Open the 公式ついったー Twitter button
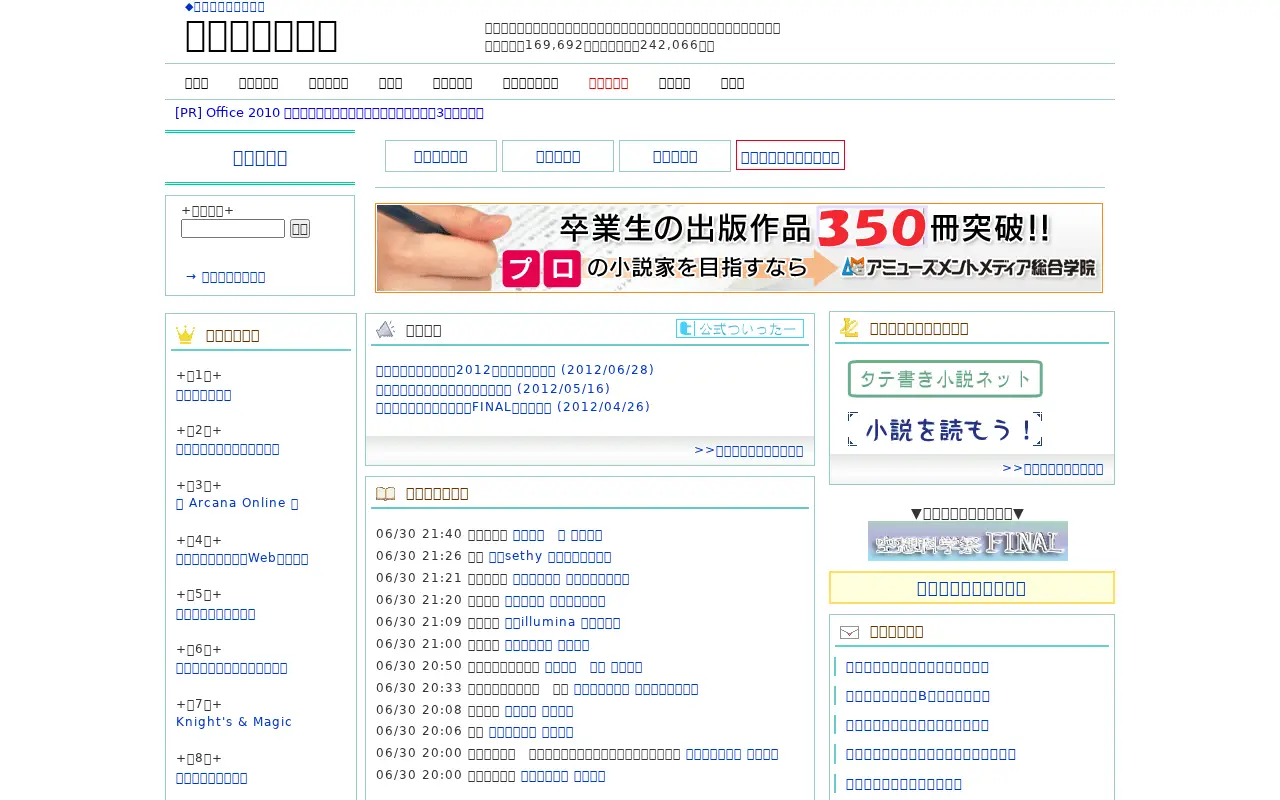This screenshot has height=800, width=1280. 740,328
